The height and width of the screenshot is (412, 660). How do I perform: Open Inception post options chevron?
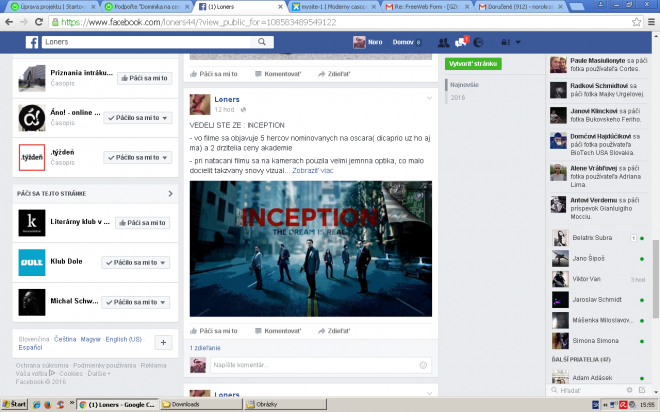pos(429,98)
